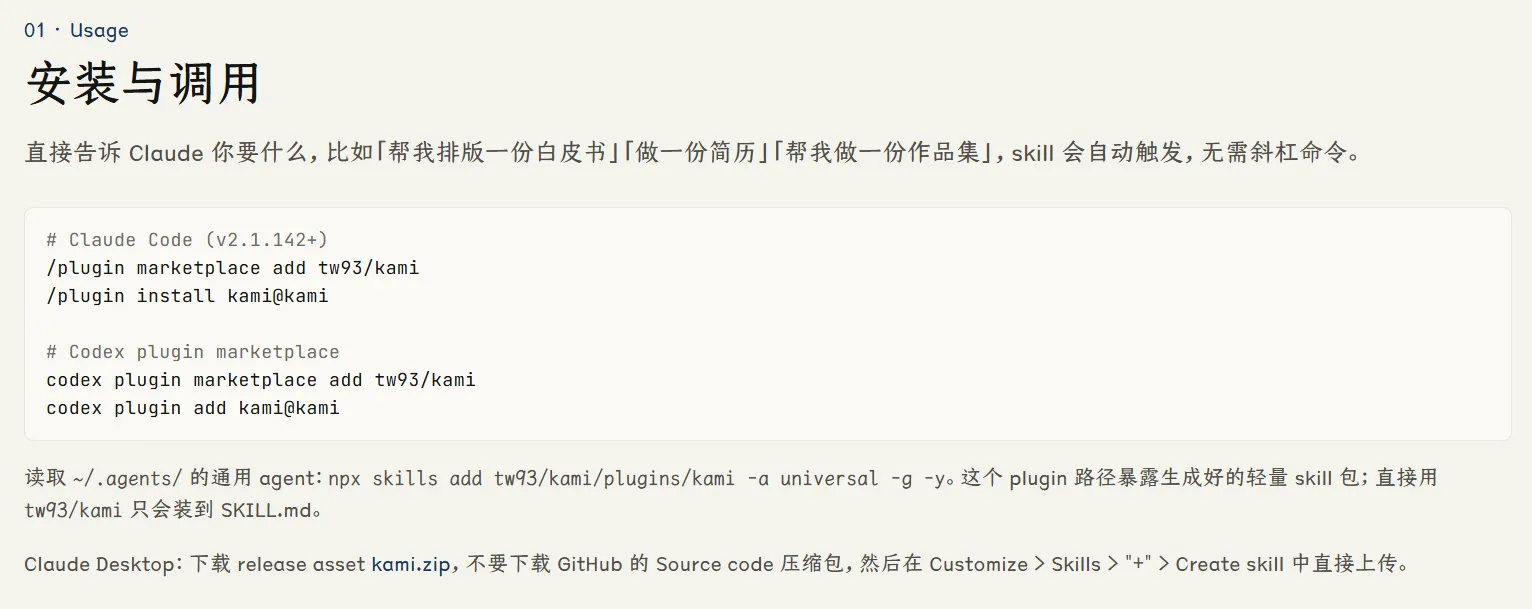Click the "/plugin install kami@kami" command line
This screenshot has height=609, width=1532.
pos(187,296)
